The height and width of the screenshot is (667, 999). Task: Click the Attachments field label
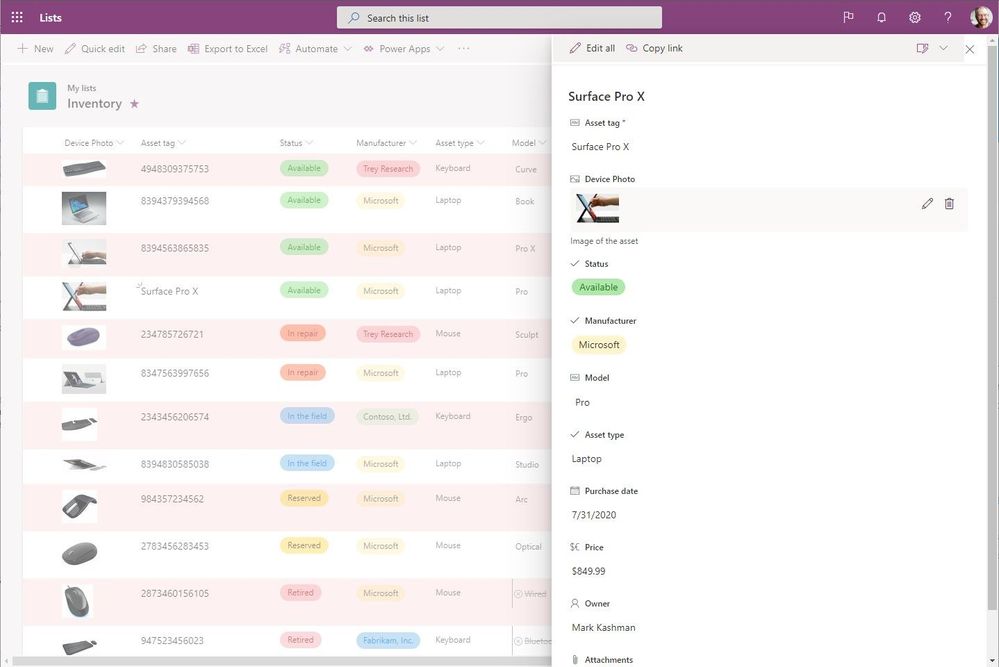tap(608, 659)
